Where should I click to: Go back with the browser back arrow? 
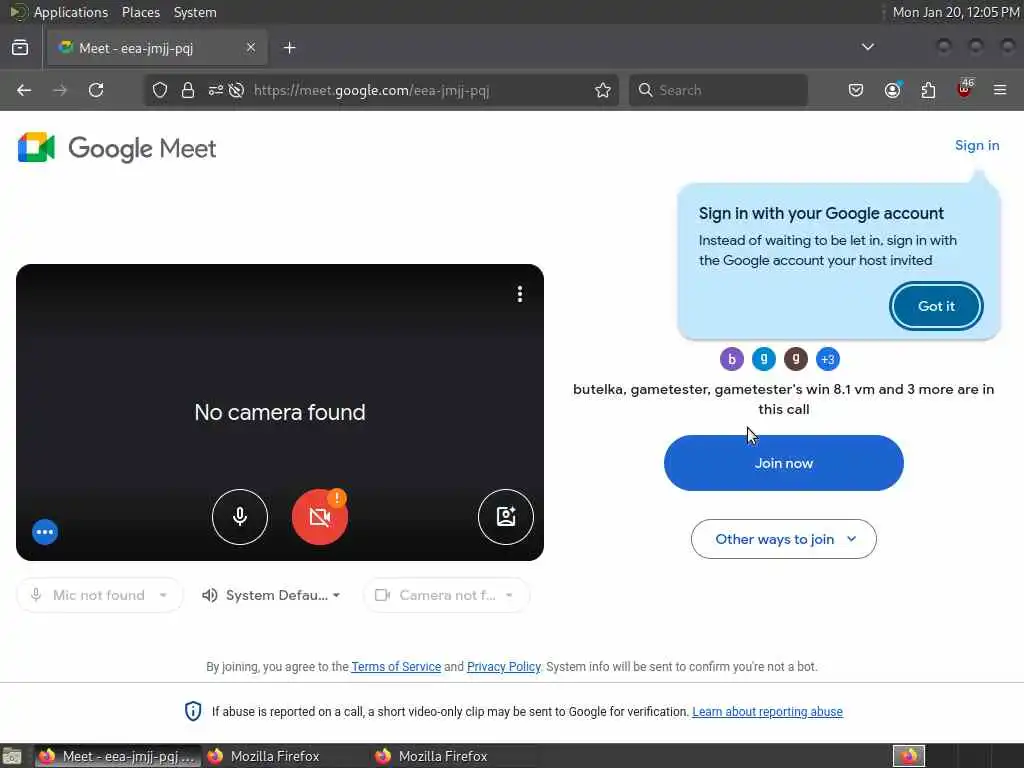pyautogui.click(x=24, y=90)
